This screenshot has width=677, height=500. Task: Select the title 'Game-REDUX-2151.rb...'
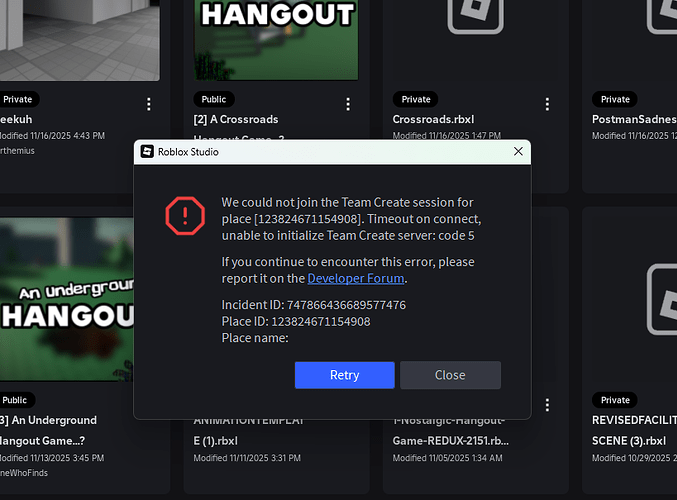click(x=450, y=441)
